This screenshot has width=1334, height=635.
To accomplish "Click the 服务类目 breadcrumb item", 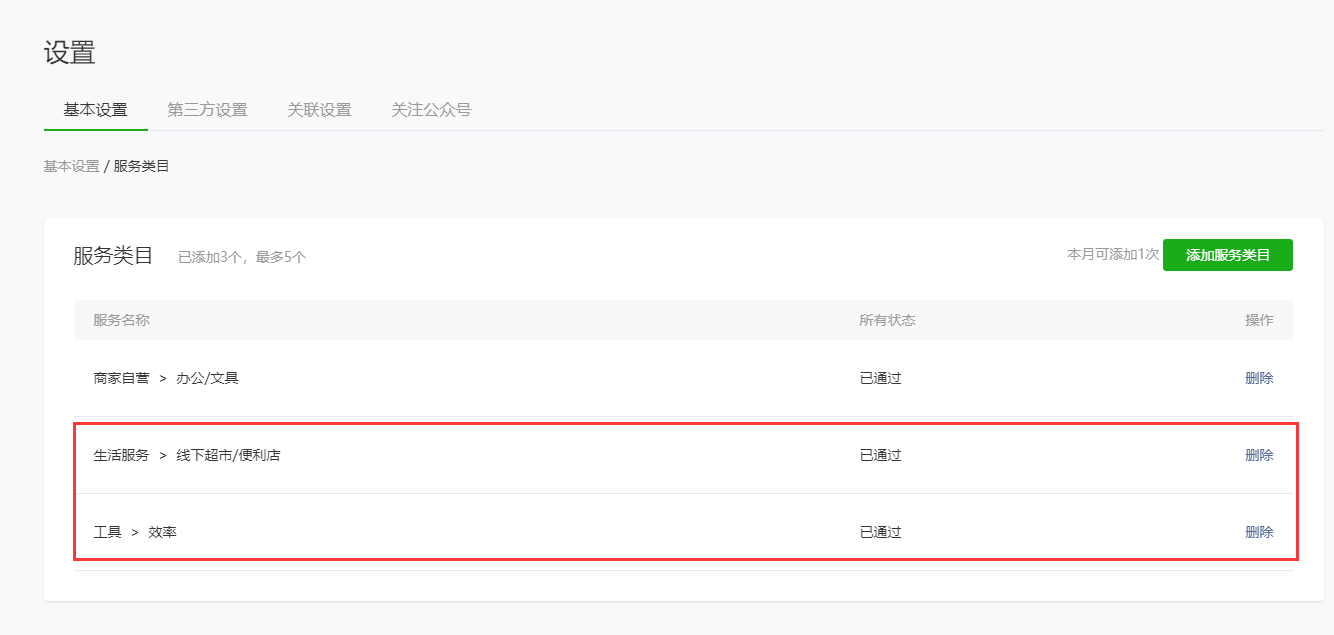I will (141, 166).
